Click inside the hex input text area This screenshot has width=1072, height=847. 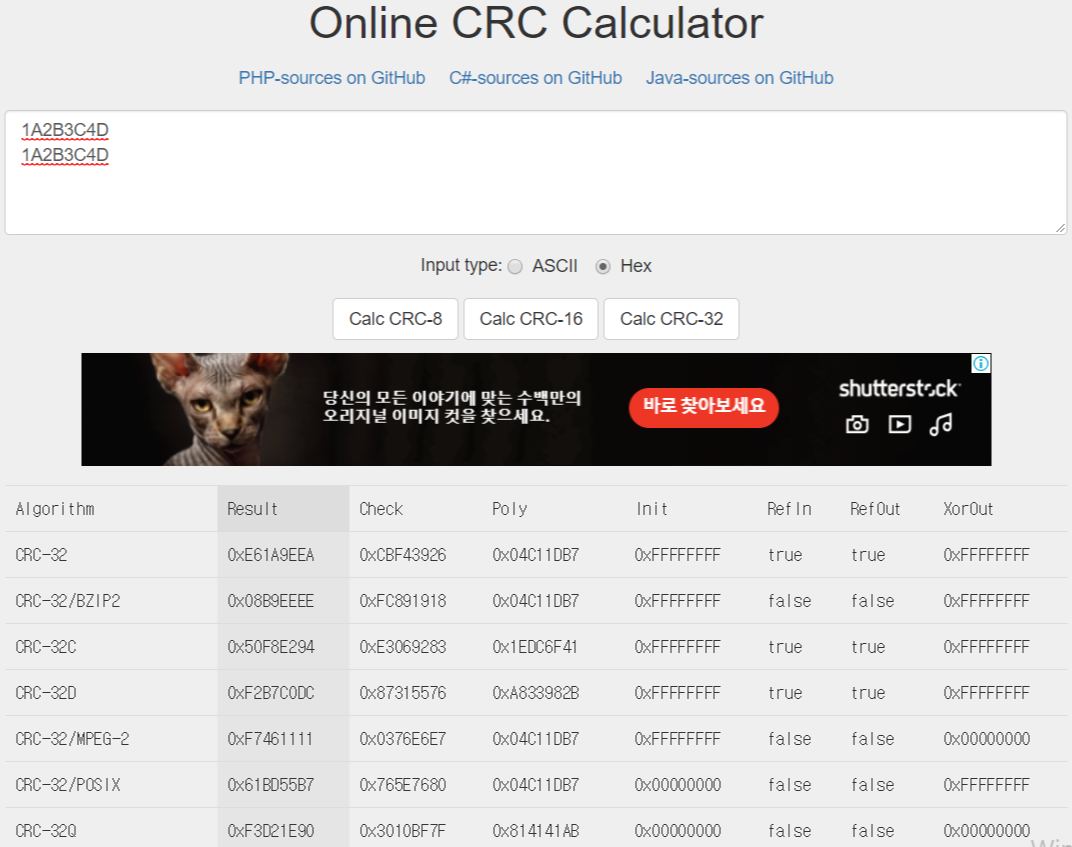coord(536,173)
